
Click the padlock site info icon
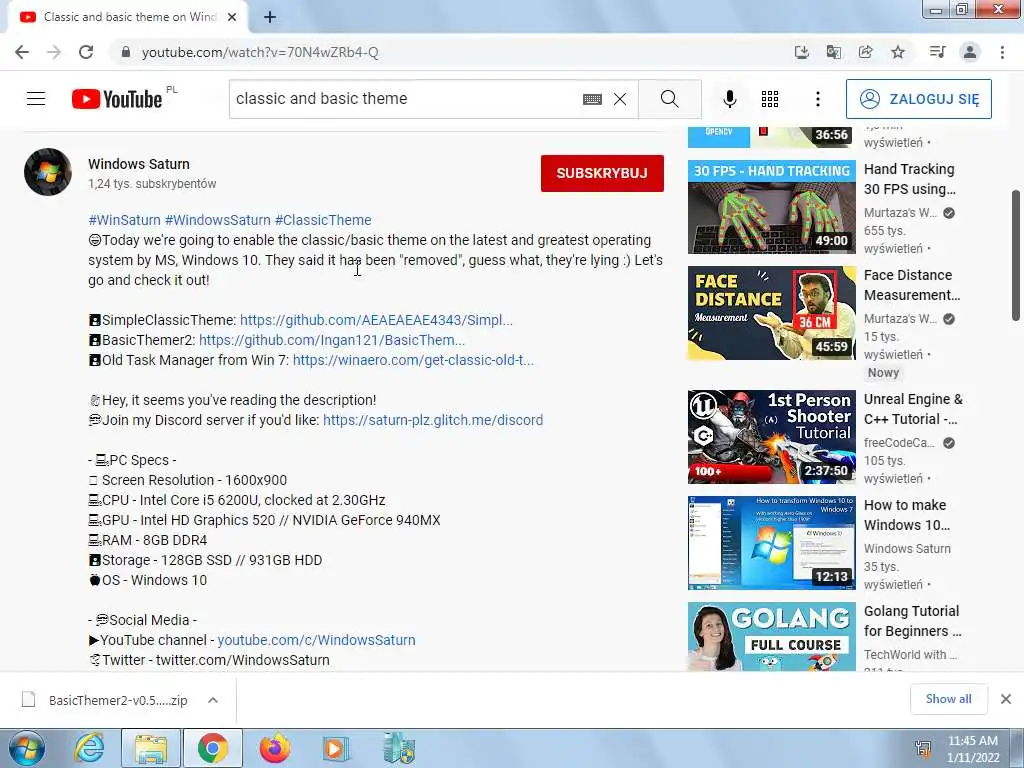click(126, 52)
